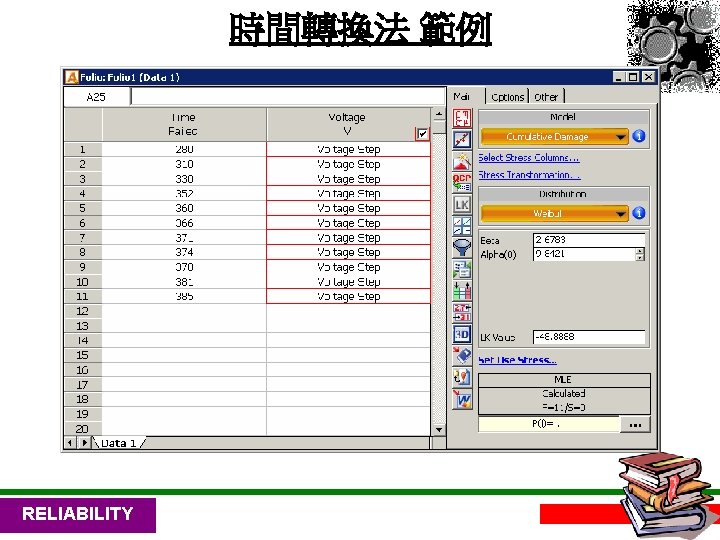720x540 pixels.
Task: Switch to the Options tab
Action: [507, 97]
